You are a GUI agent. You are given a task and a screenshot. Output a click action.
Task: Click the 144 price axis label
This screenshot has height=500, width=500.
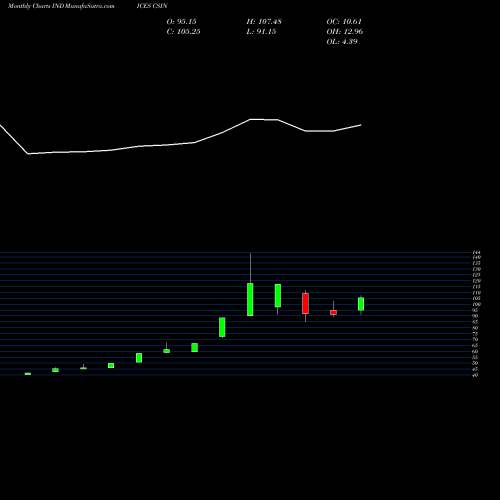pos(477,253)
